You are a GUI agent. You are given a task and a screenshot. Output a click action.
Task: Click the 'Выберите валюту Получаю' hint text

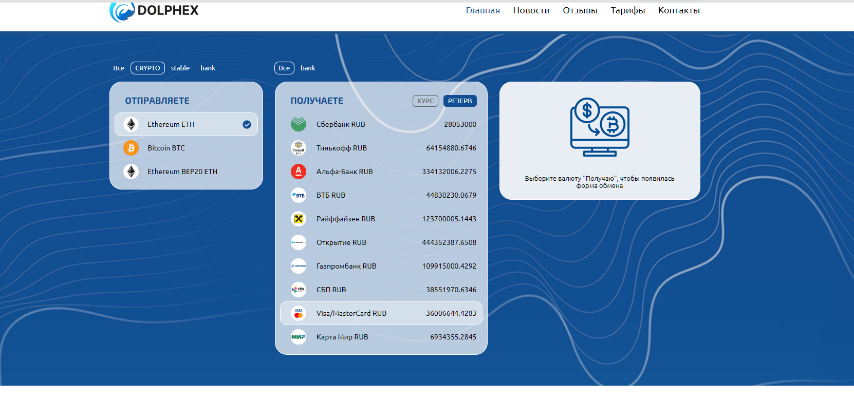[x=600, y=182]
